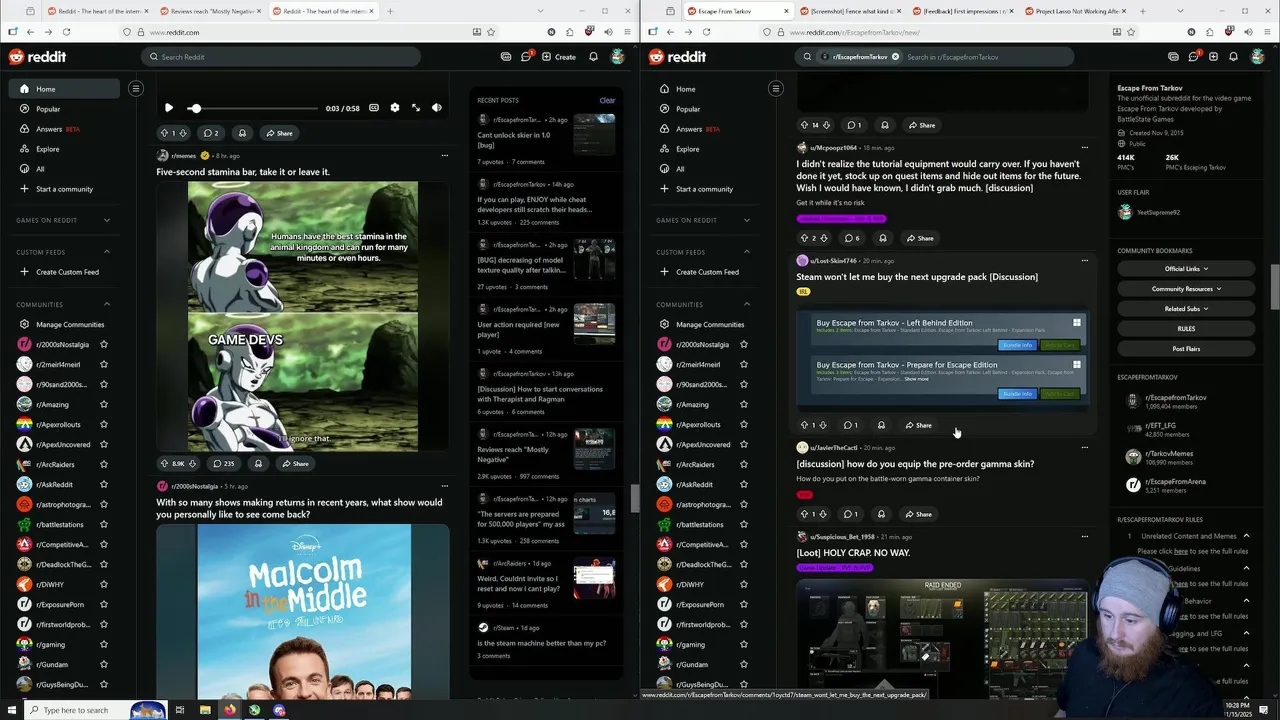1280x720 pixels.
Task: Toggle fullscreen on the video player
Action: 416,108
